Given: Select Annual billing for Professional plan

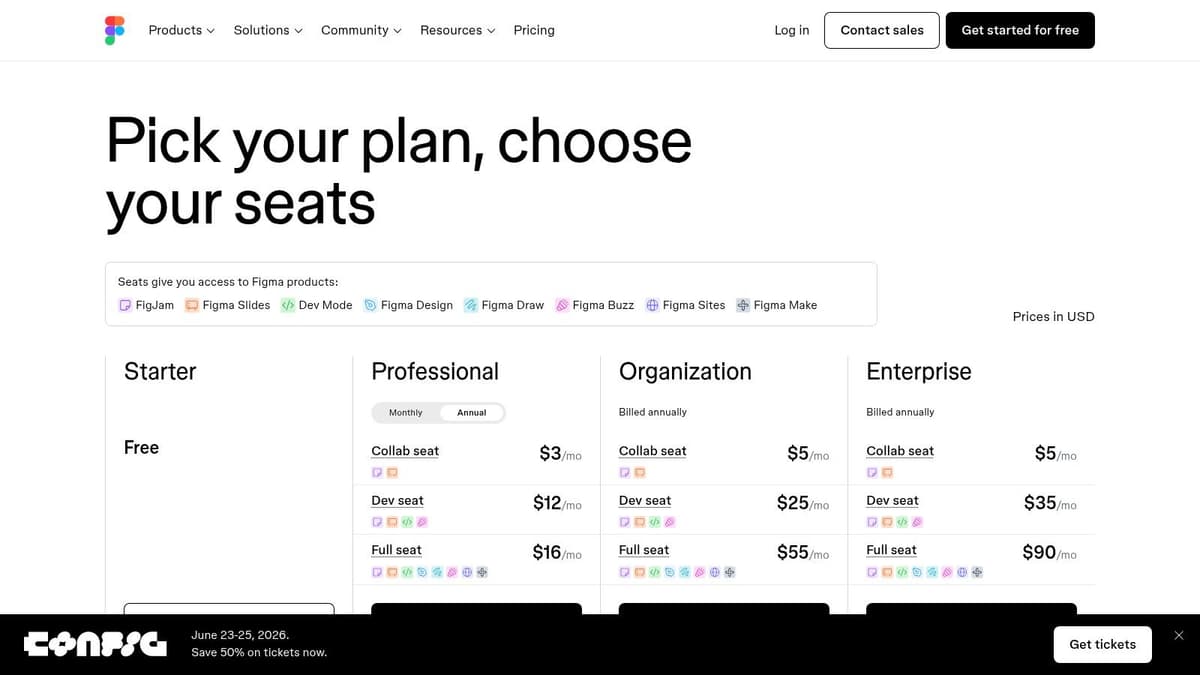Looking at the screenshot, I should tap(471, 412).
